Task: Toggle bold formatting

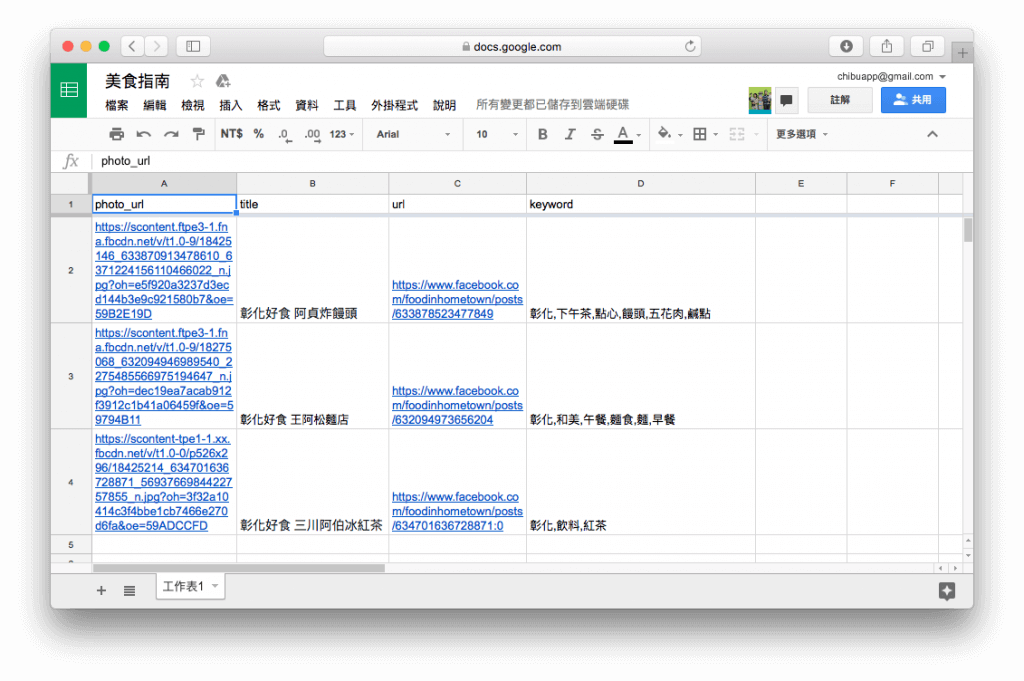Action: pyautogui.click(x=543, y=134)
